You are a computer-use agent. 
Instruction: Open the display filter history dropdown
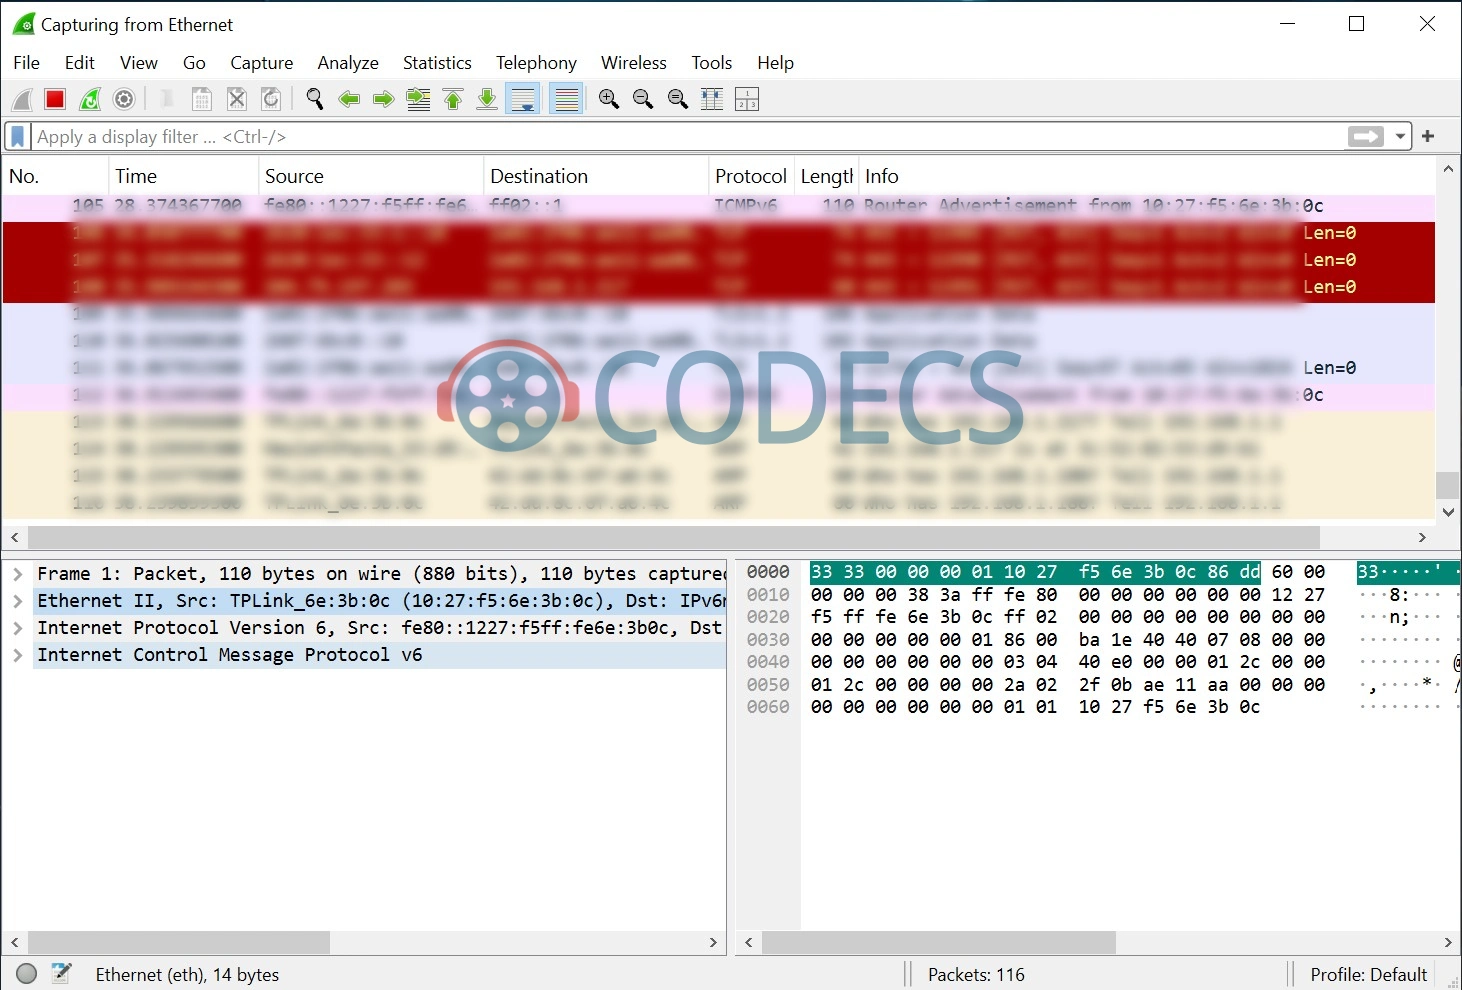tap(1400, 136)
